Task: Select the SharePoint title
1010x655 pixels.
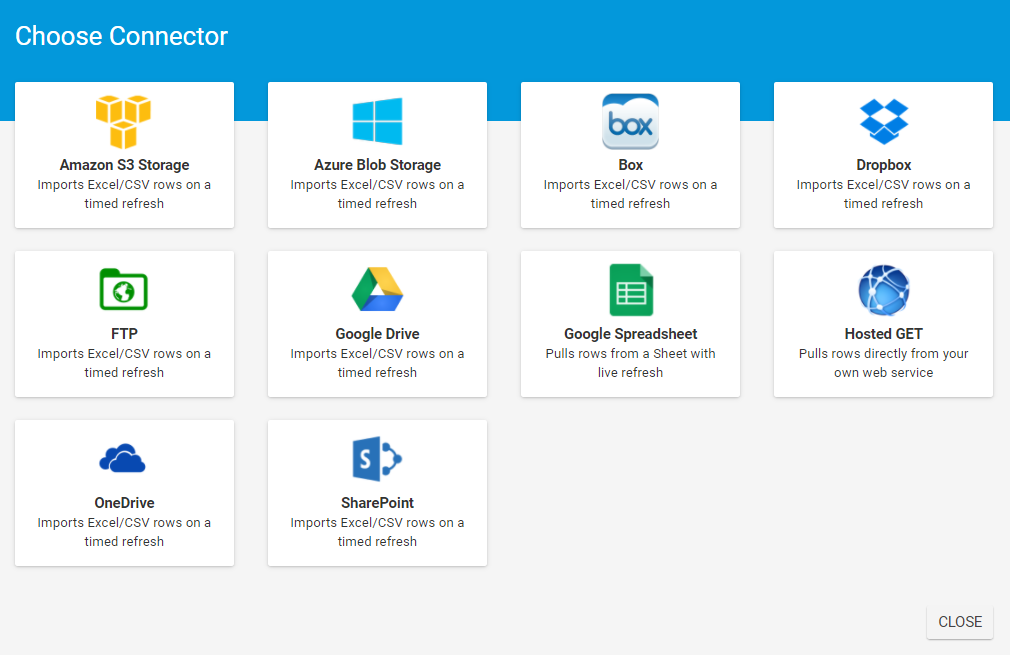Action: (377, 502)
